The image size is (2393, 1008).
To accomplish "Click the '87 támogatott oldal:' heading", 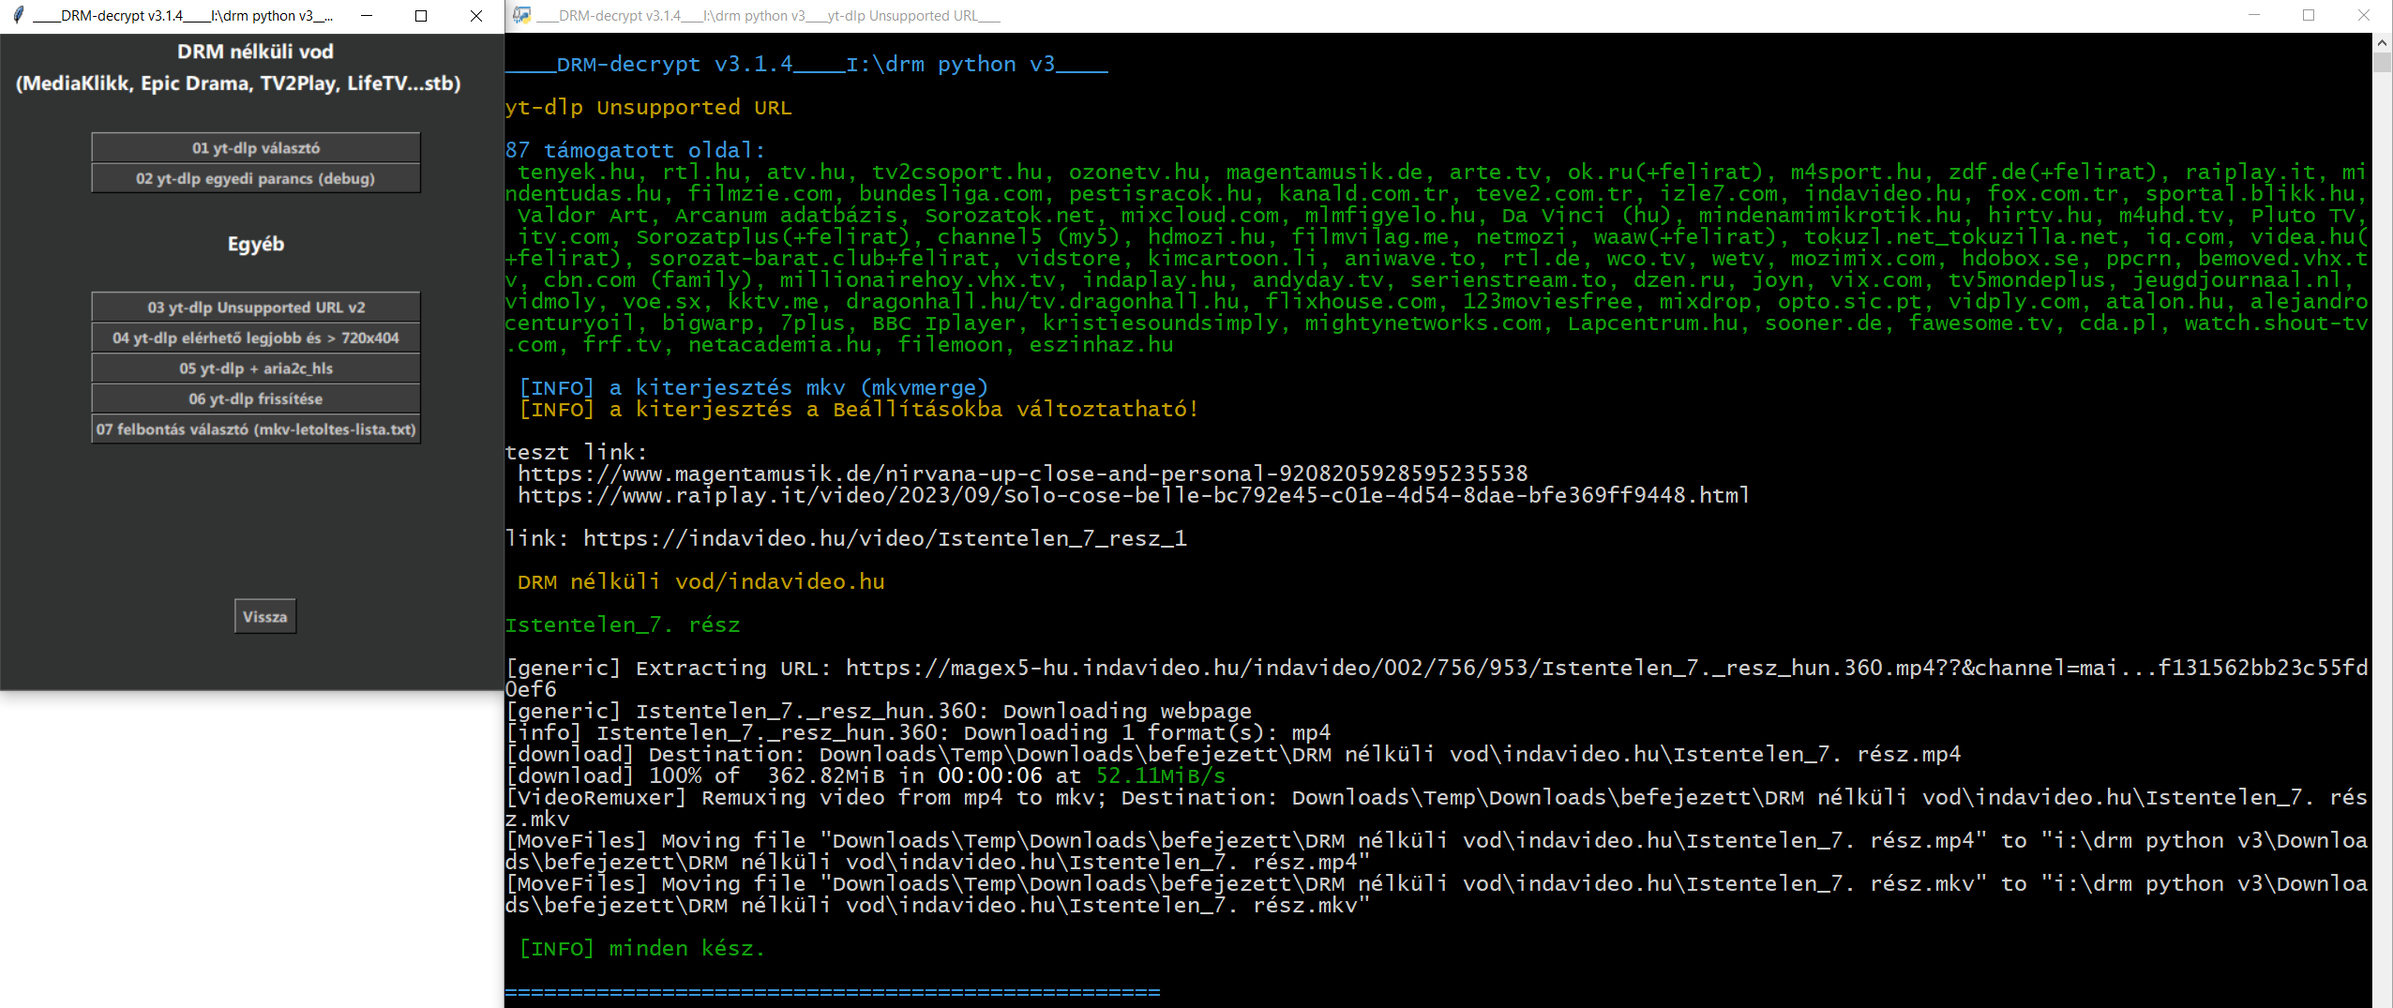I will pos(635,151).
